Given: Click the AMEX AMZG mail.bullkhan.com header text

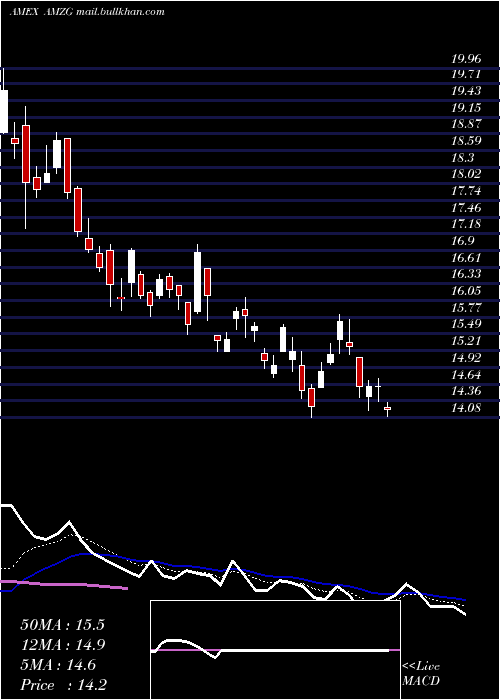Looking at the screenshot, I should tap(87, 12).
